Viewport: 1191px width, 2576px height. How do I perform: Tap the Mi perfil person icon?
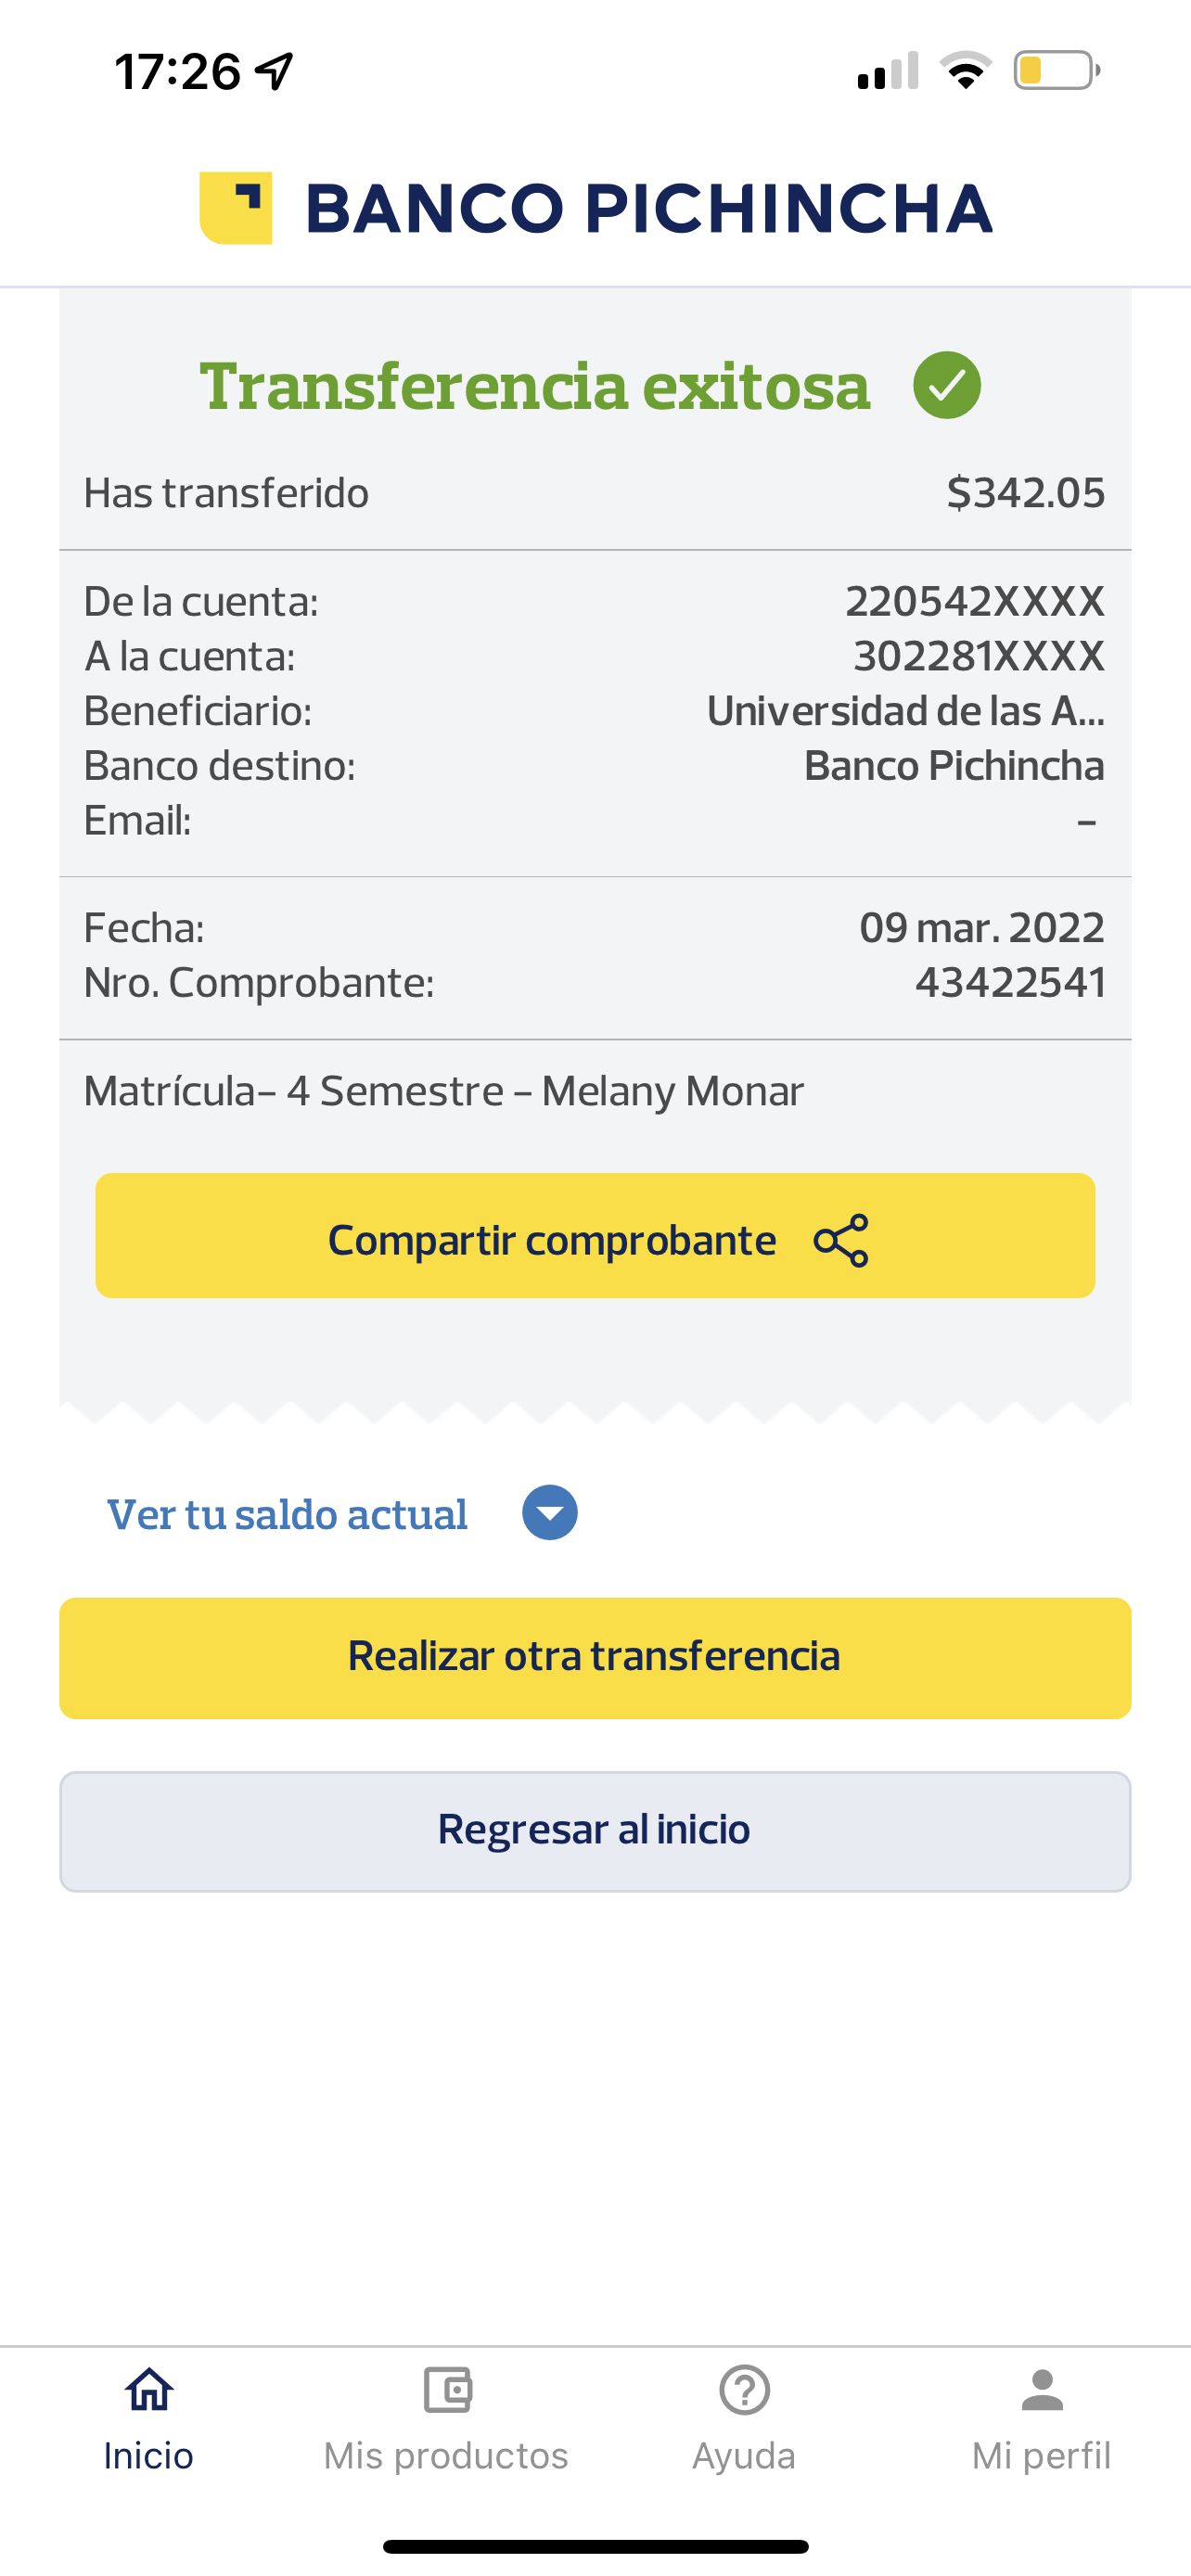point(1042,2390)
